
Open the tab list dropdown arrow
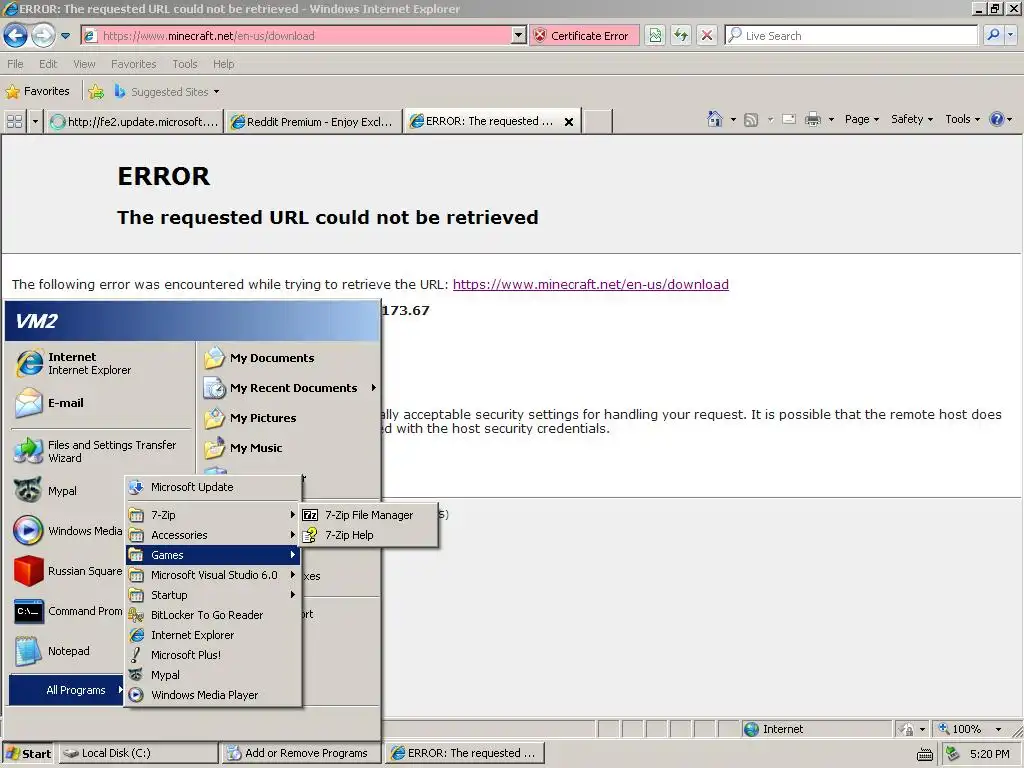click(35, 121)
